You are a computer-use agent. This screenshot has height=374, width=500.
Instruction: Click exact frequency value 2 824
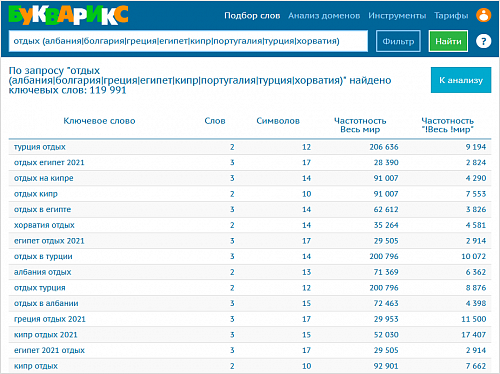pos(476,163)
